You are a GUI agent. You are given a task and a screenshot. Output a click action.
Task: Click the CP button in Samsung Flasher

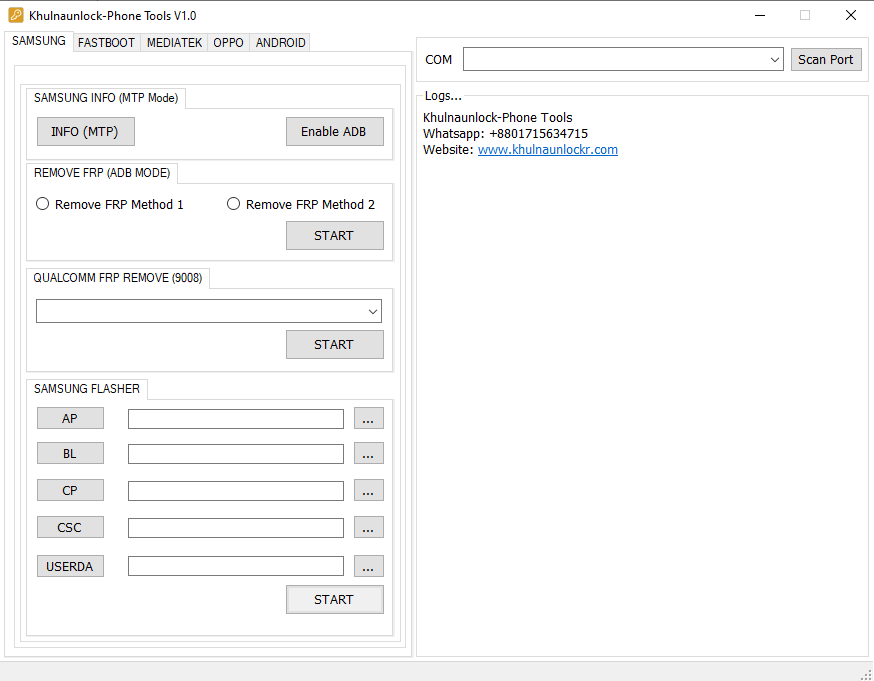pos(70,490)
